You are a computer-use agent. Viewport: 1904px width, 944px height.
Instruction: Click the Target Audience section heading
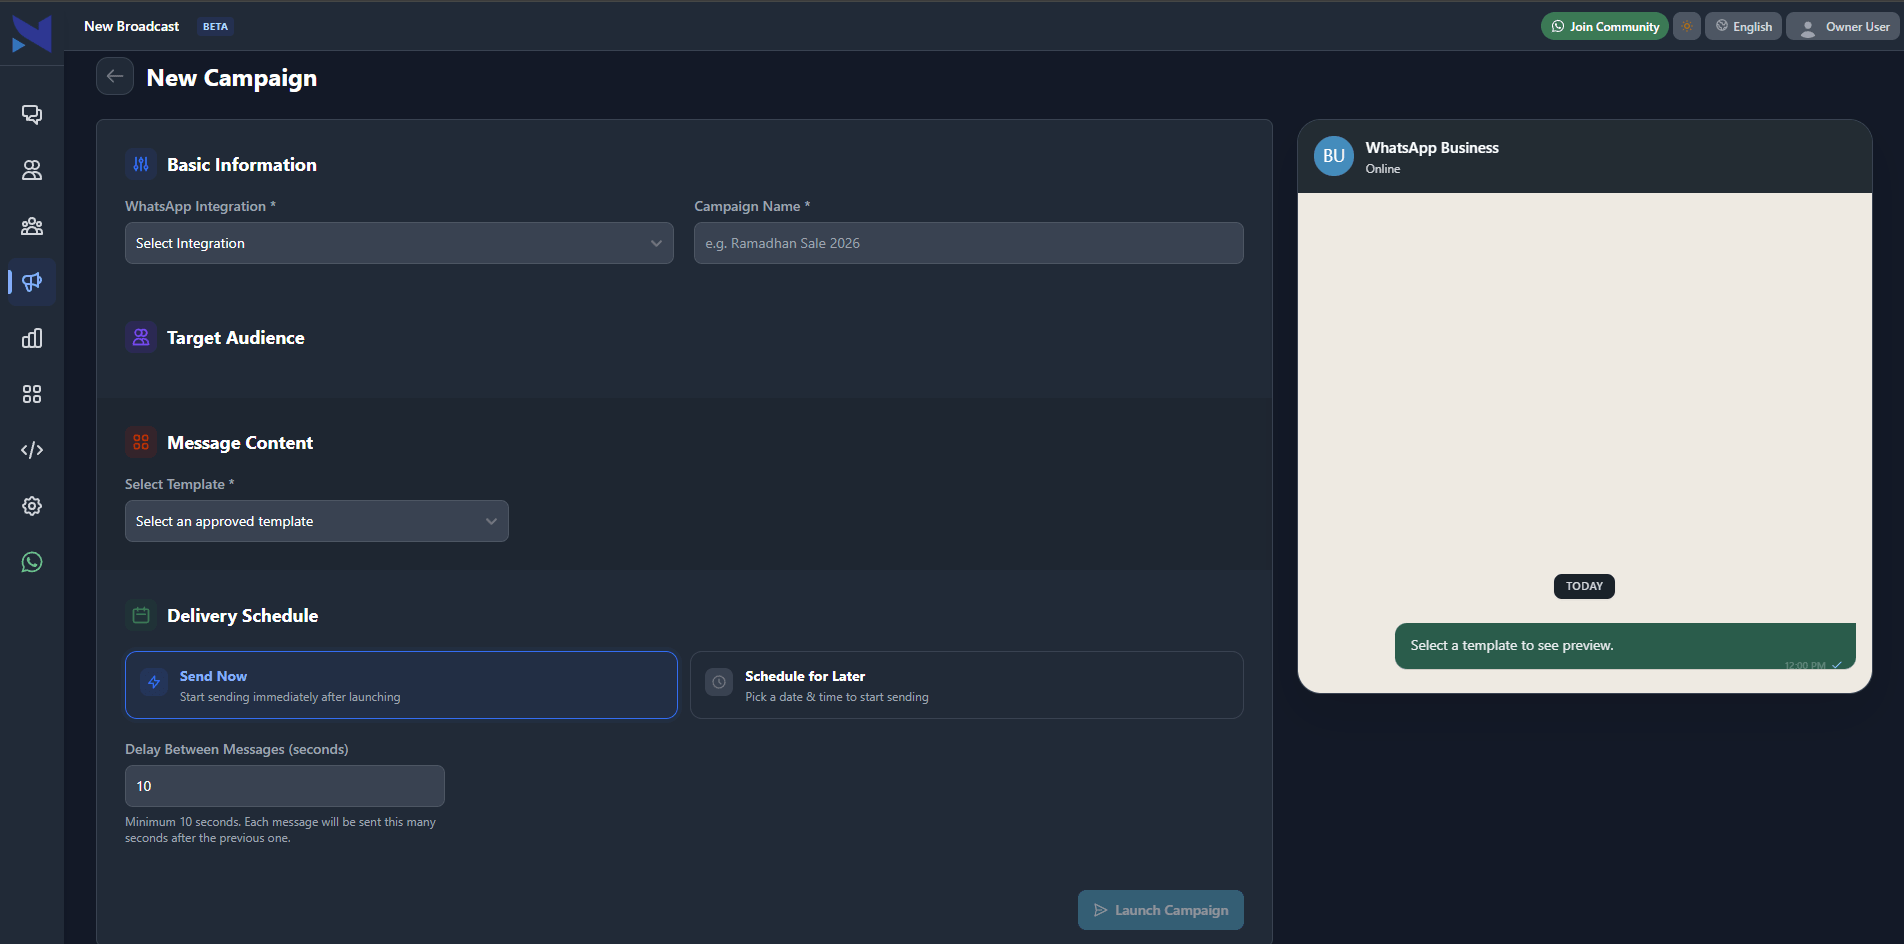point(236,338)
